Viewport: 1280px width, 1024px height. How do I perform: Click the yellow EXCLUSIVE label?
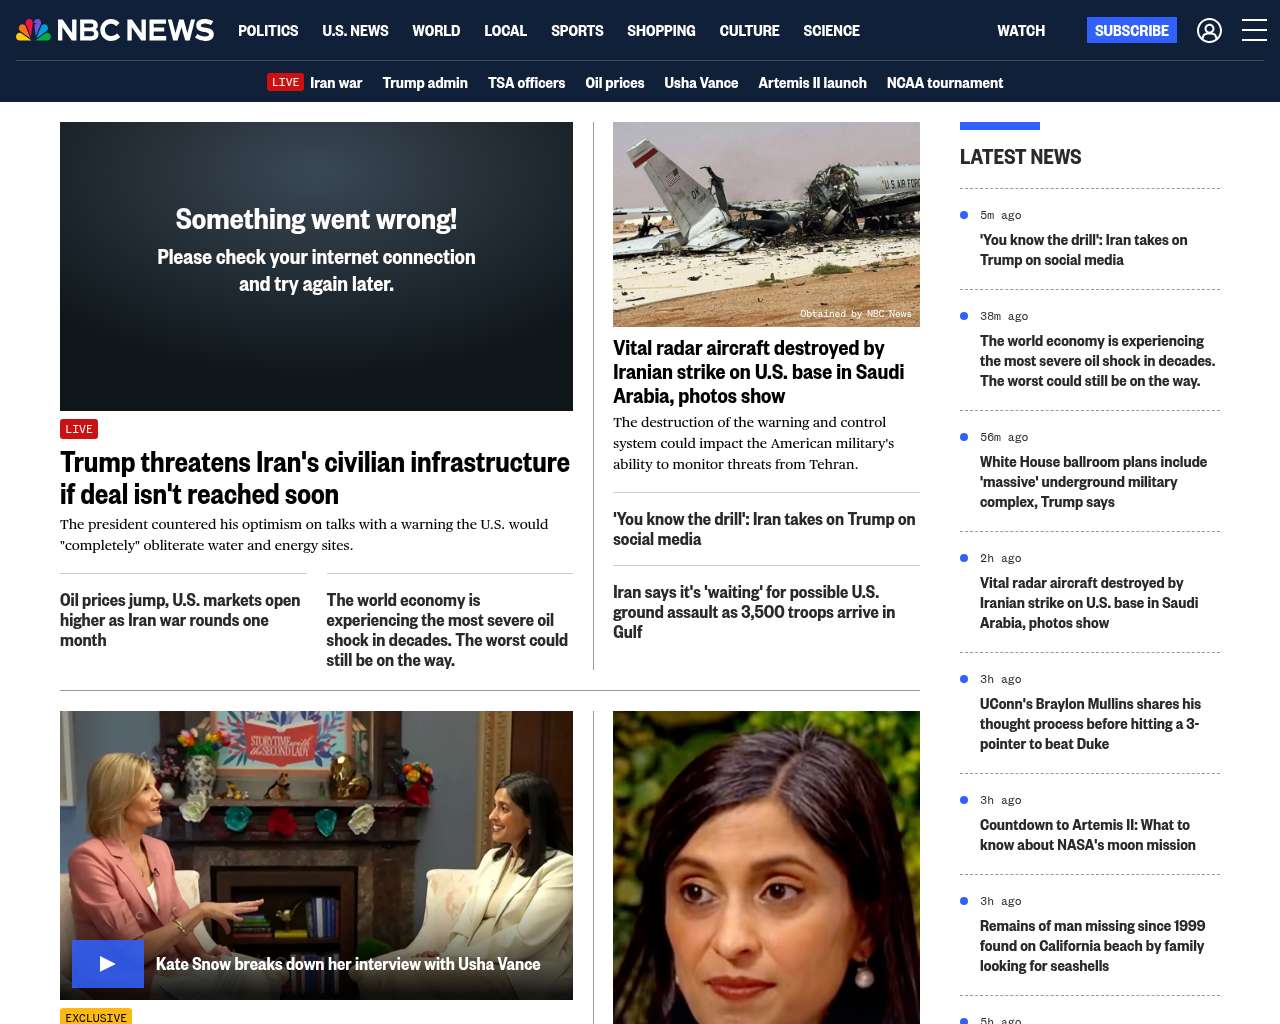click(x=96, y=1017)
